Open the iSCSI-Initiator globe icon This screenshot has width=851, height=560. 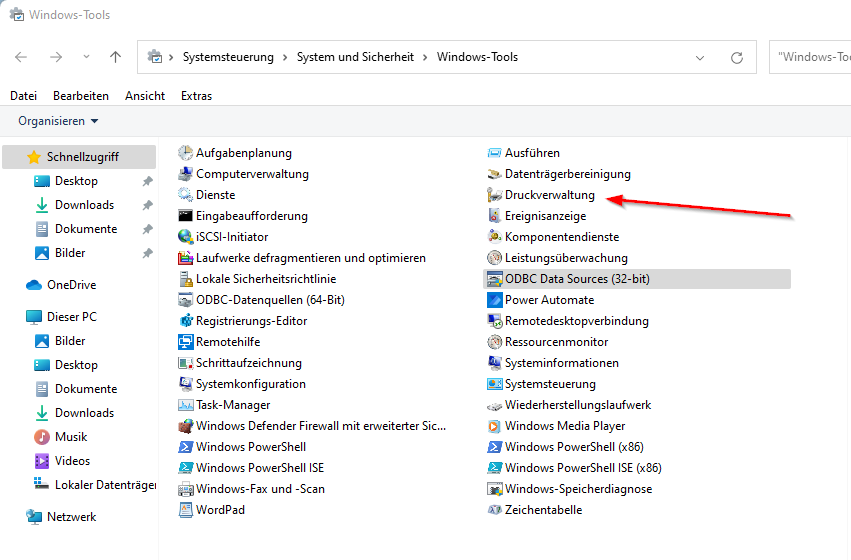click(186, 237)
